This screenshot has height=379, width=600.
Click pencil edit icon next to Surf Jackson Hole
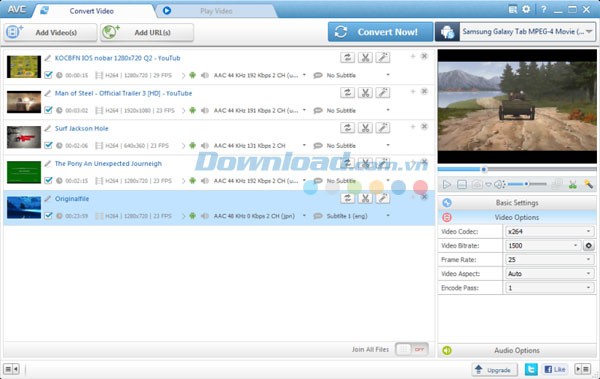[x=47, y=128]
